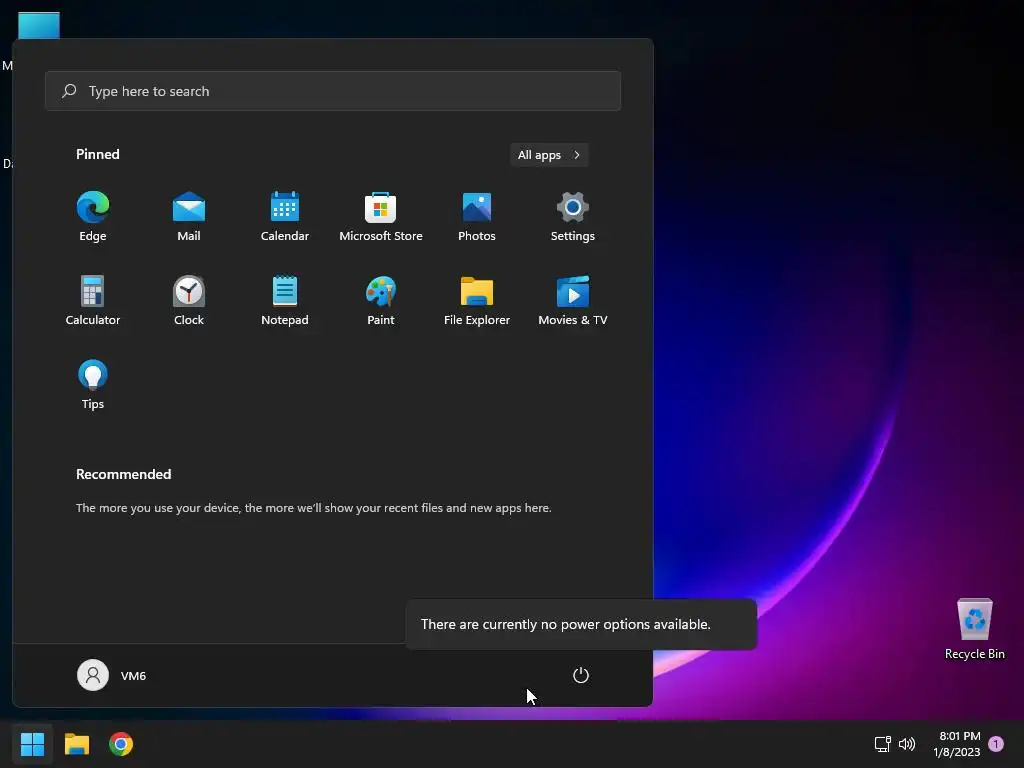Open File Explorer in pinned apps
The image size is (1024, 768).
click(477, 300)
